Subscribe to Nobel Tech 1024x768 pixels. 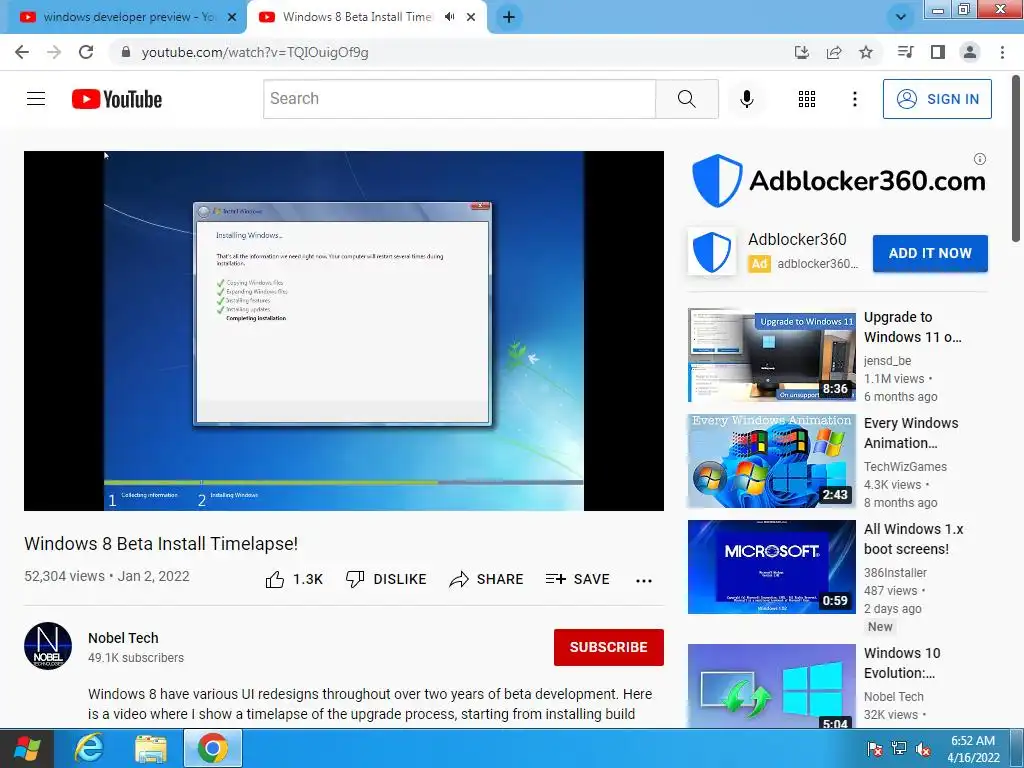point(609,647)
